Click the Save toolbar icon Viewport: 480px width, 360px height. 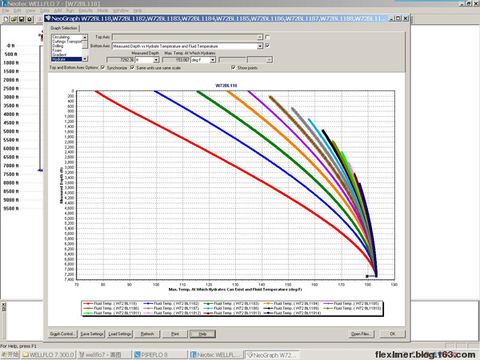22,19
